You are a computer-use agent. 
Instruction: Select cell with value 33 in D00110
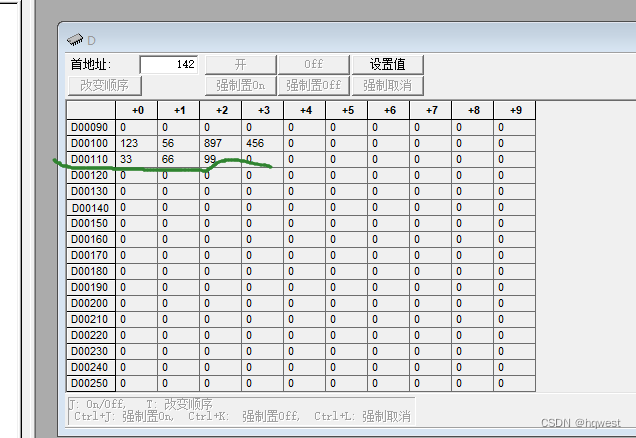[x=137, y=159]
